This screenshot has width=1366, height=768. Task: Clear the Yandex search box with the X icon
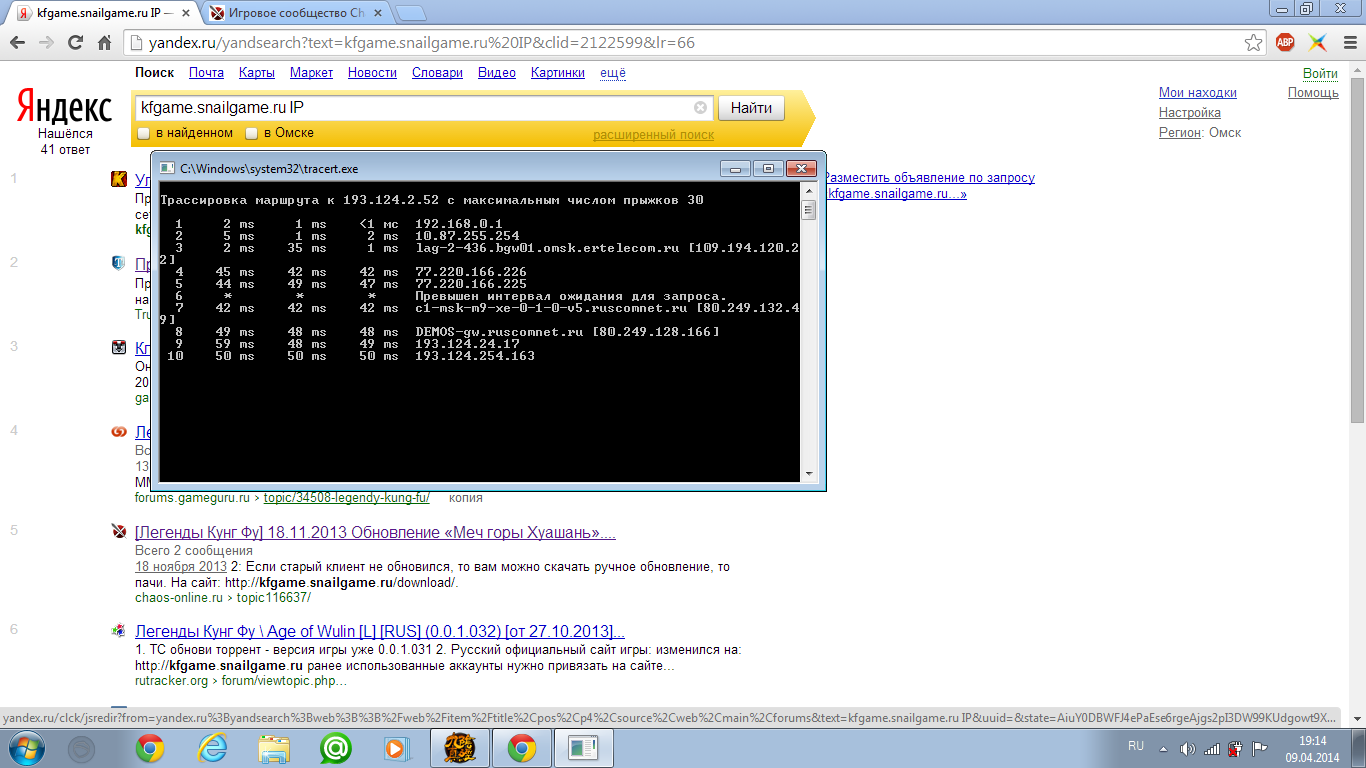[x=700, y=108]
